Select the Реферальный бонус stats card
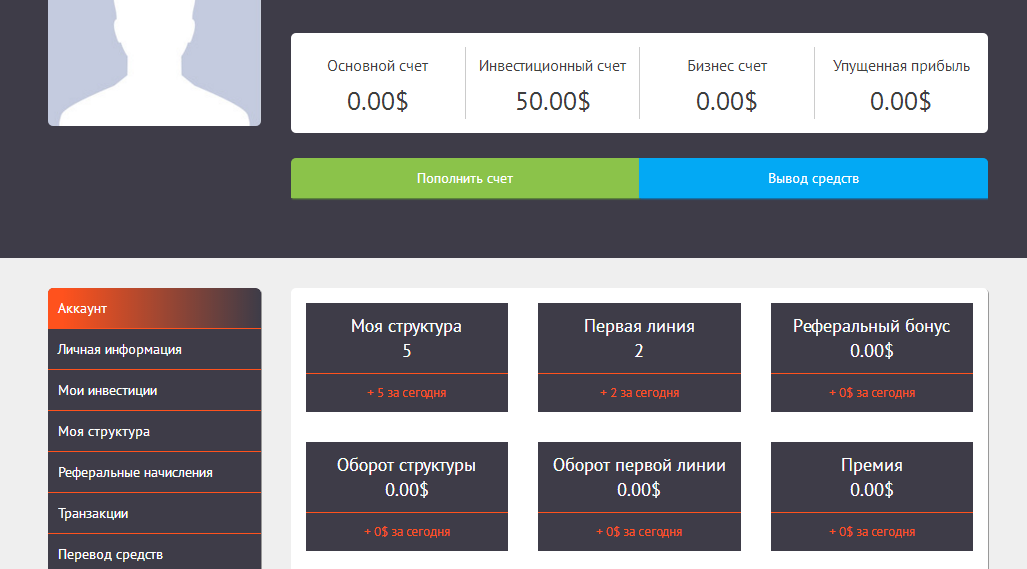 pos(871,356)
